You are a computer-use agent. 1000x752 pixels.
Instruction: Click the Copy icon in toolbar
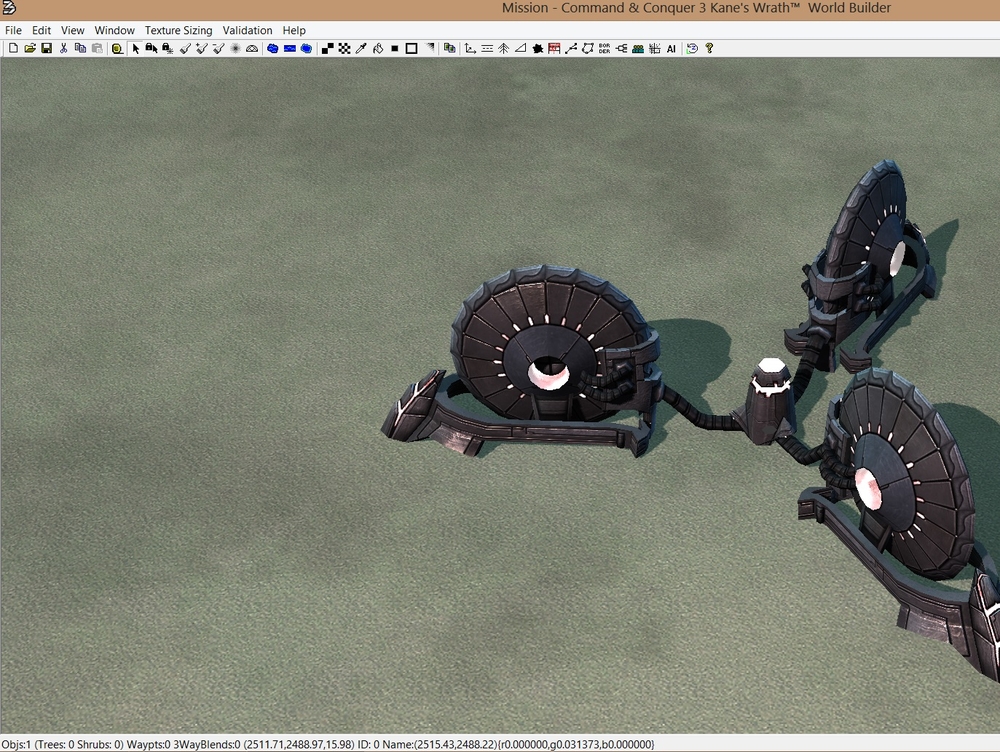pyautogui.click(x=80, y=48)
